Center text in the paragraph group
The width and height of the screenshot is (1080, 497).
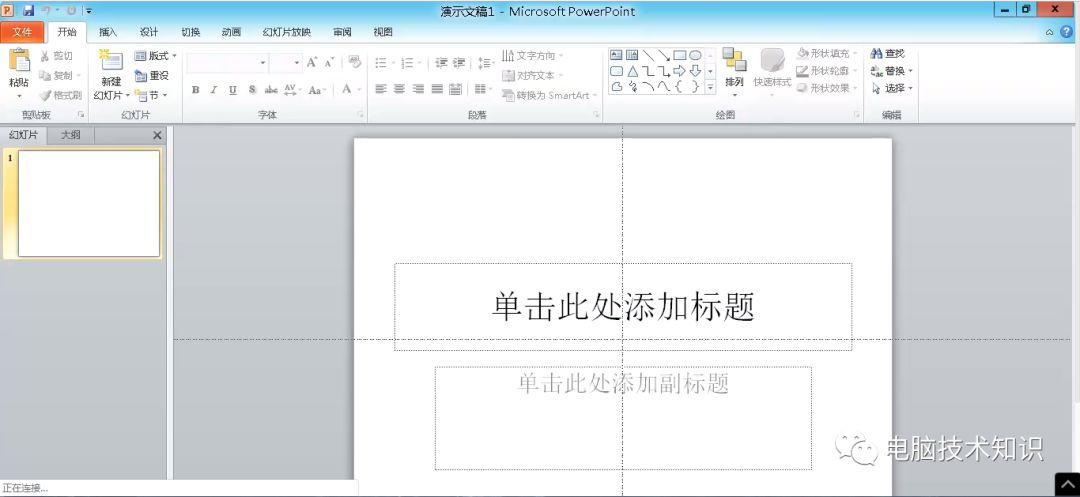(399, 89)
